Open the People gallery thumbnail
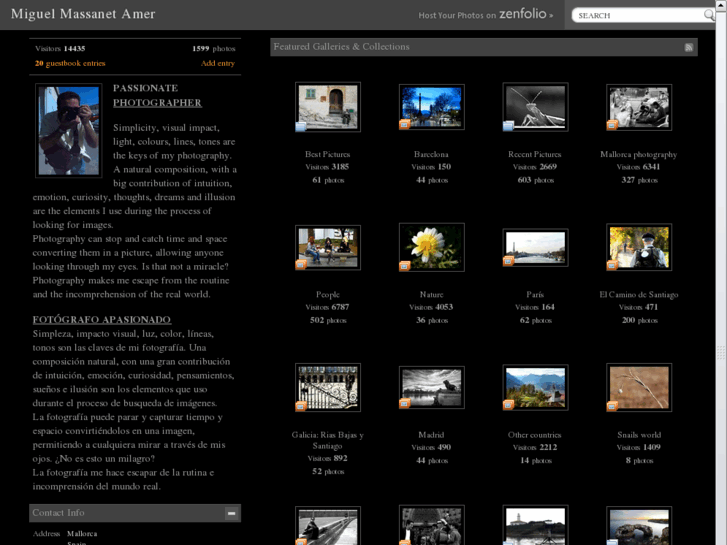 click(328, 247)
